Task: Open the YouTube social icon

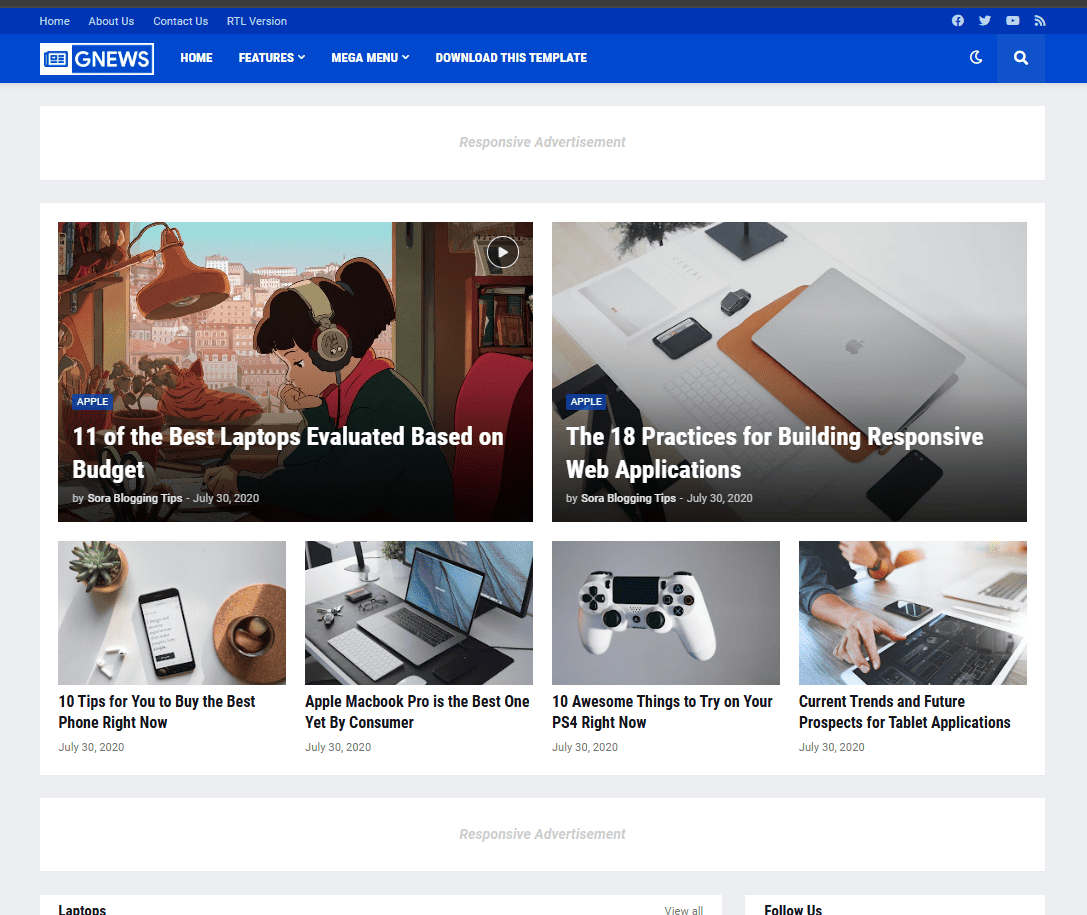Action: [1013, 21]
